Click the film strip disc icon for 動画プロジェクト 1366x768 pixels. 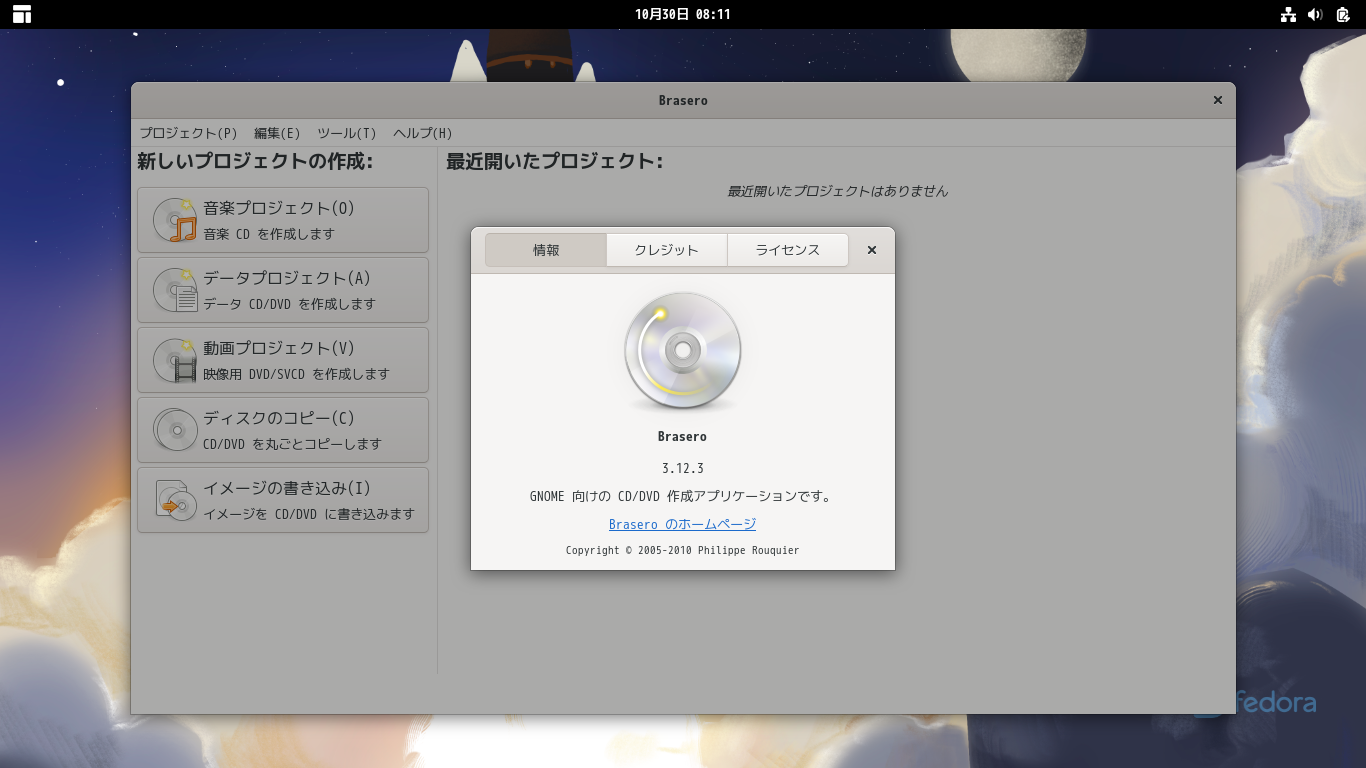(175, 360)
